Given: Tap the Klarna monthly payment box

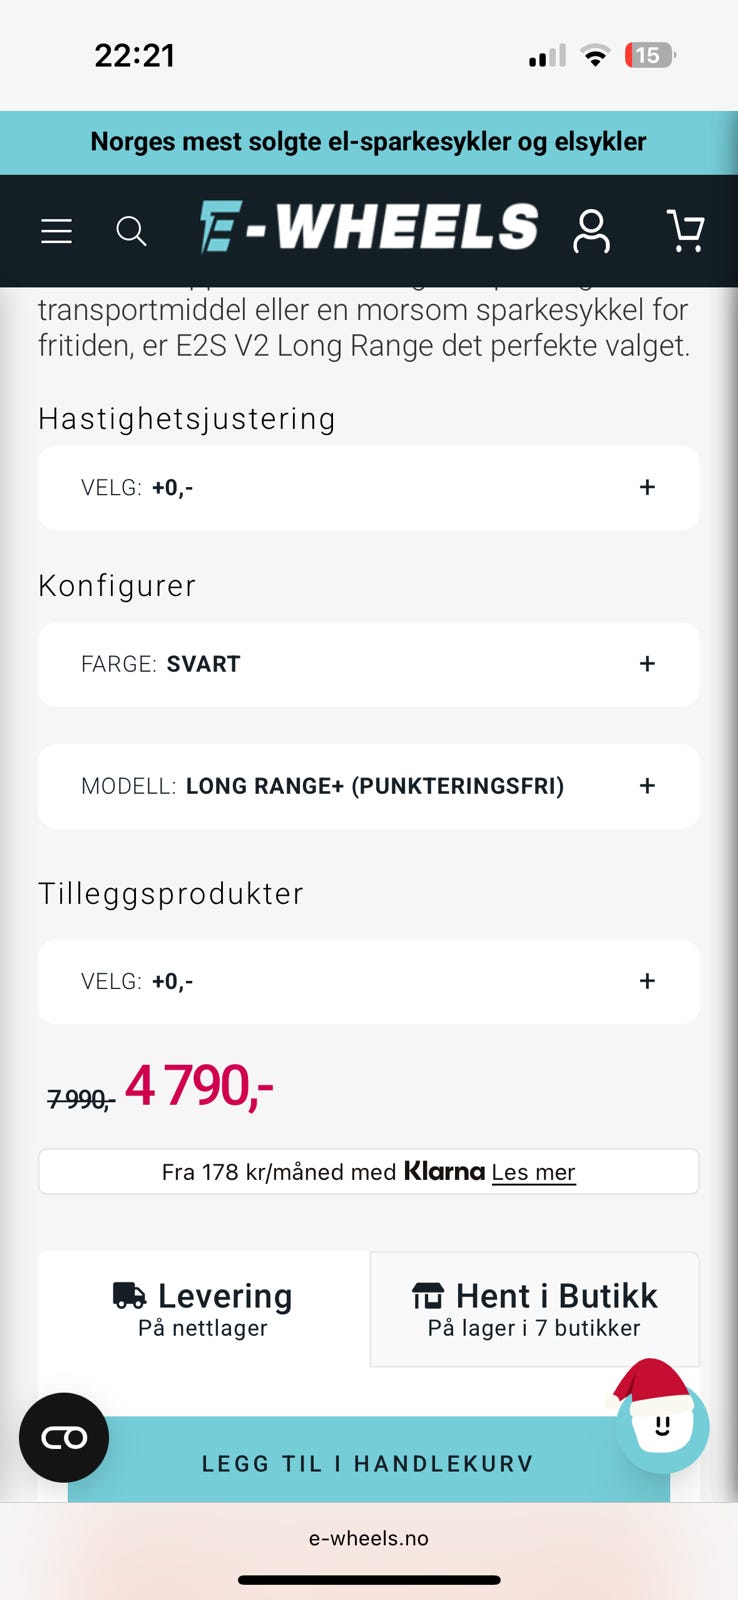Looking at the screenshot, I should [369, 1172].
